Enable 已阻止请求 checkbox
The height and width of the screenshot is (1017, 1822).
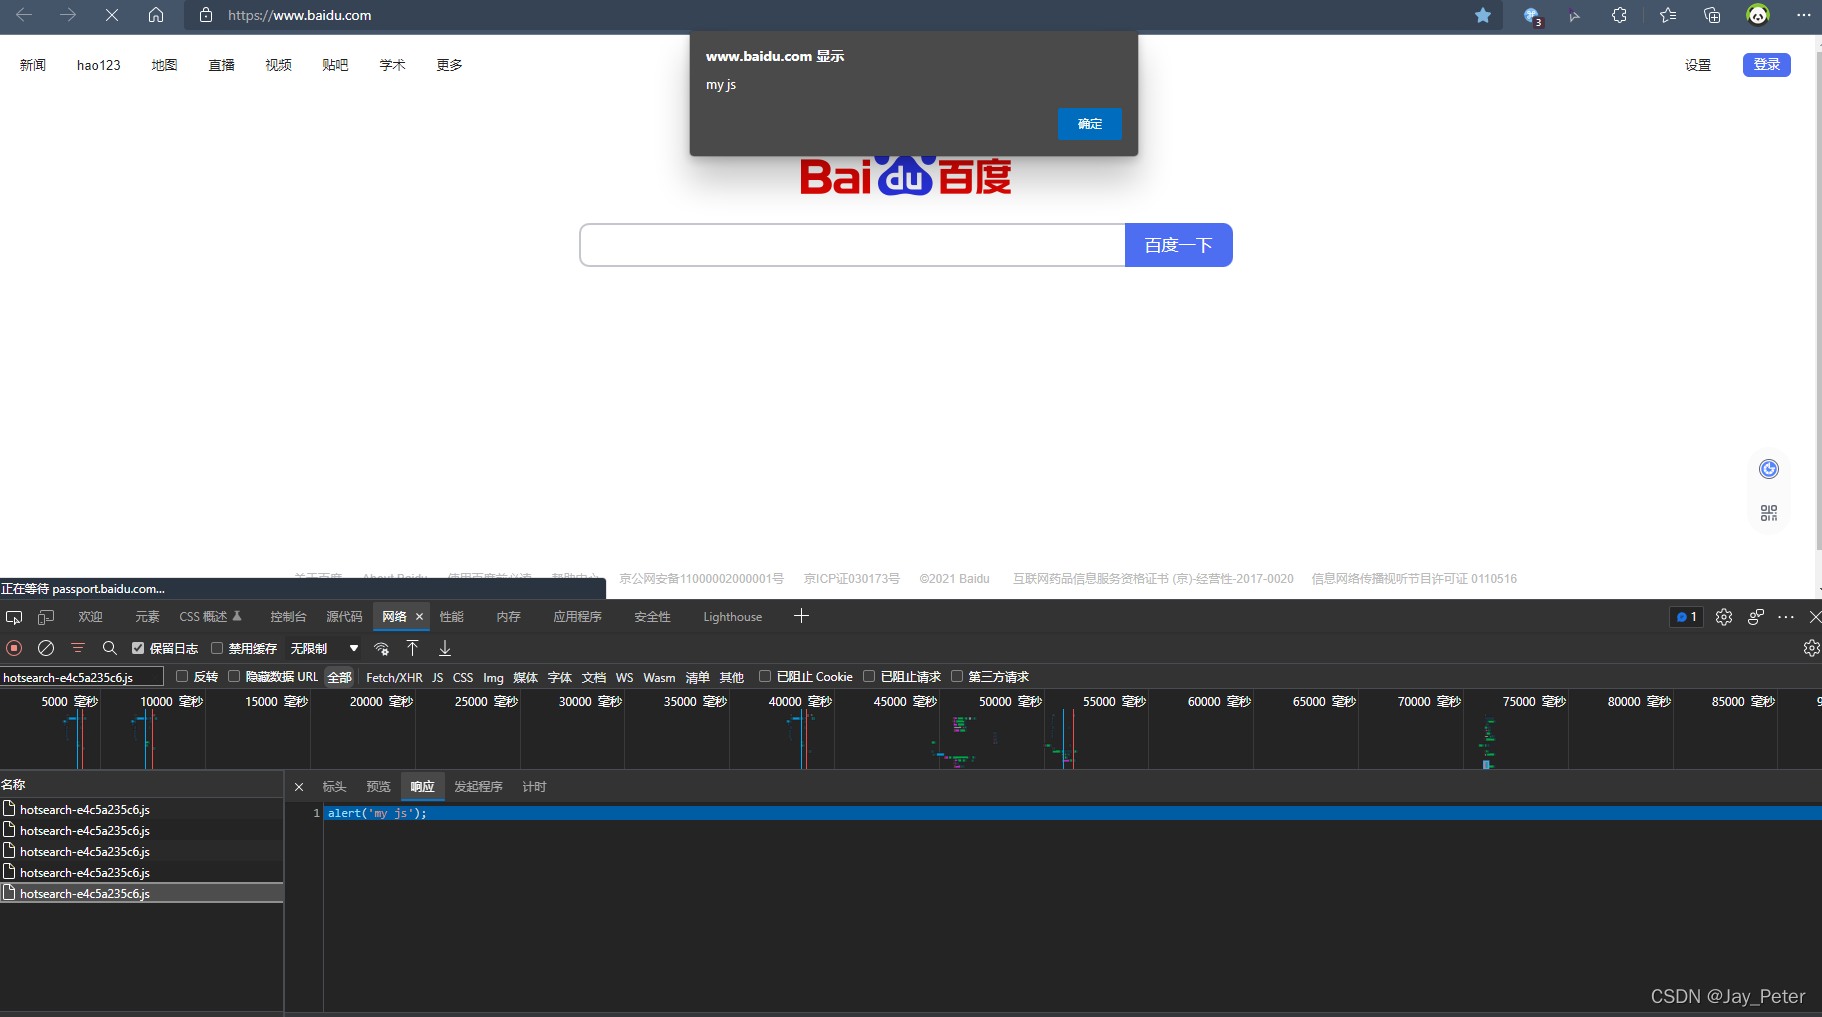coord(869,676)
